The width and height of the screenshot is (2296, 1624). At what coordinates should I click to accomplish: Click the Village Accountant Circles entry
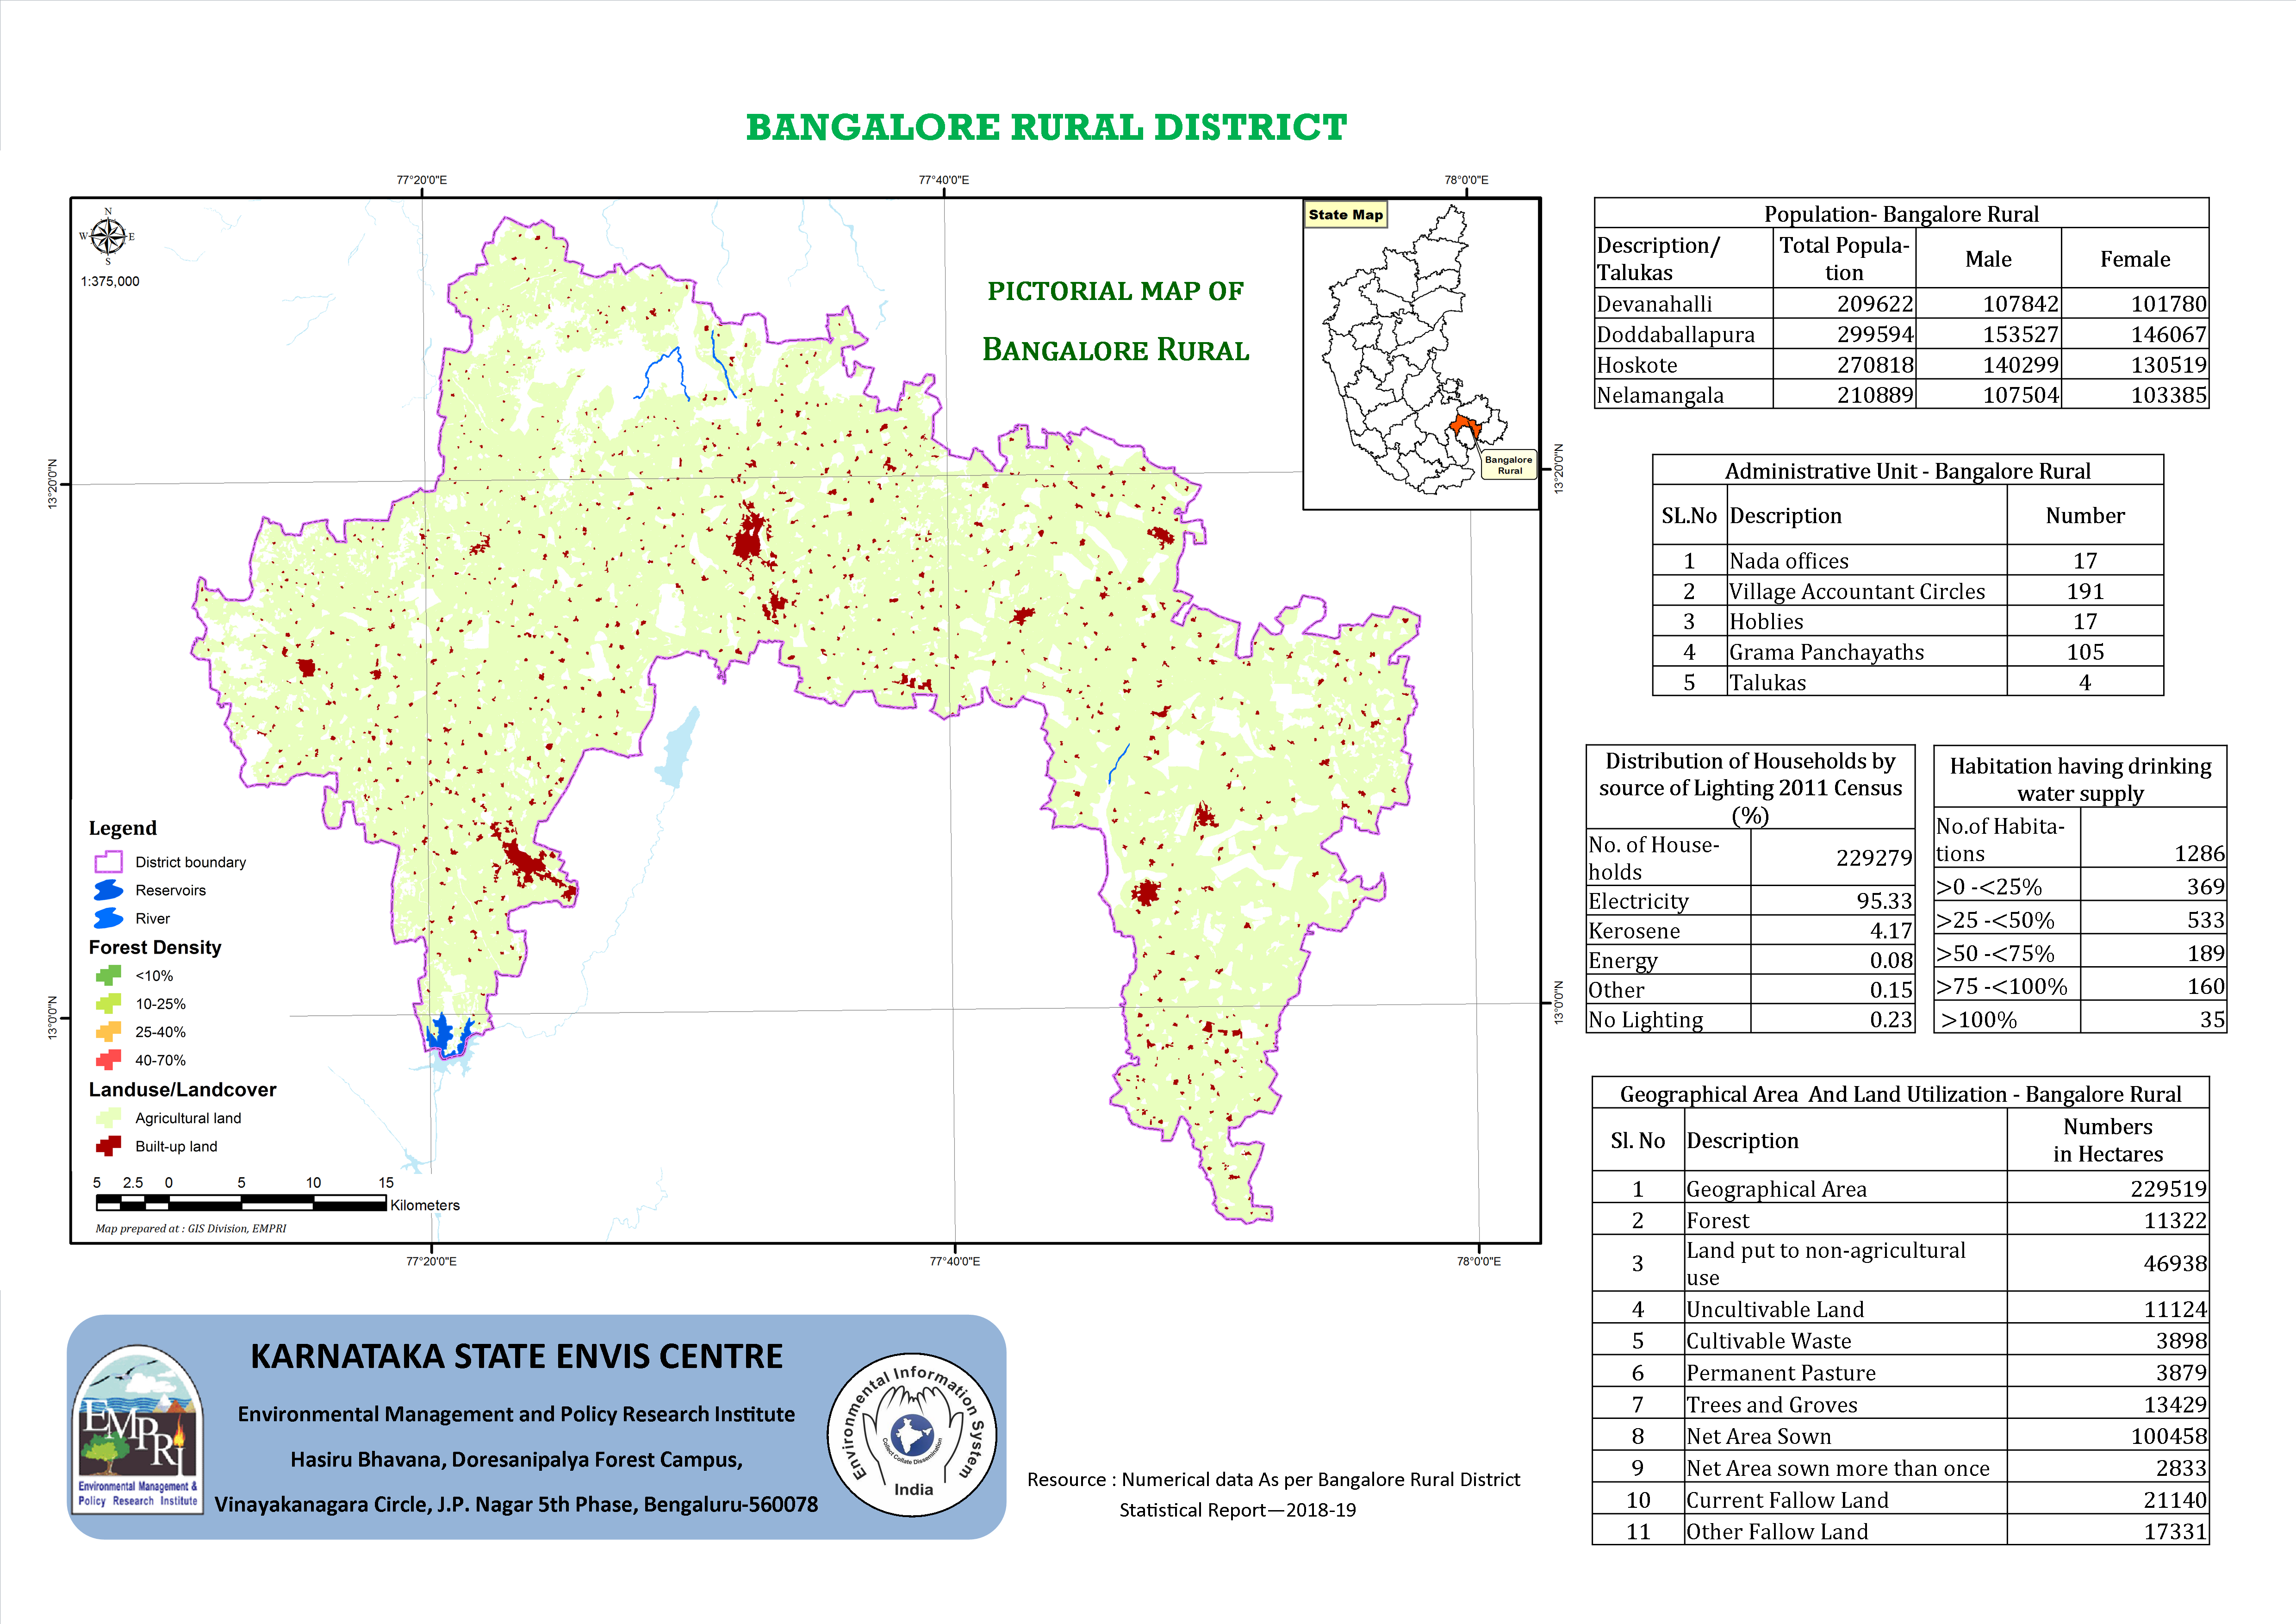[1857, 591]
